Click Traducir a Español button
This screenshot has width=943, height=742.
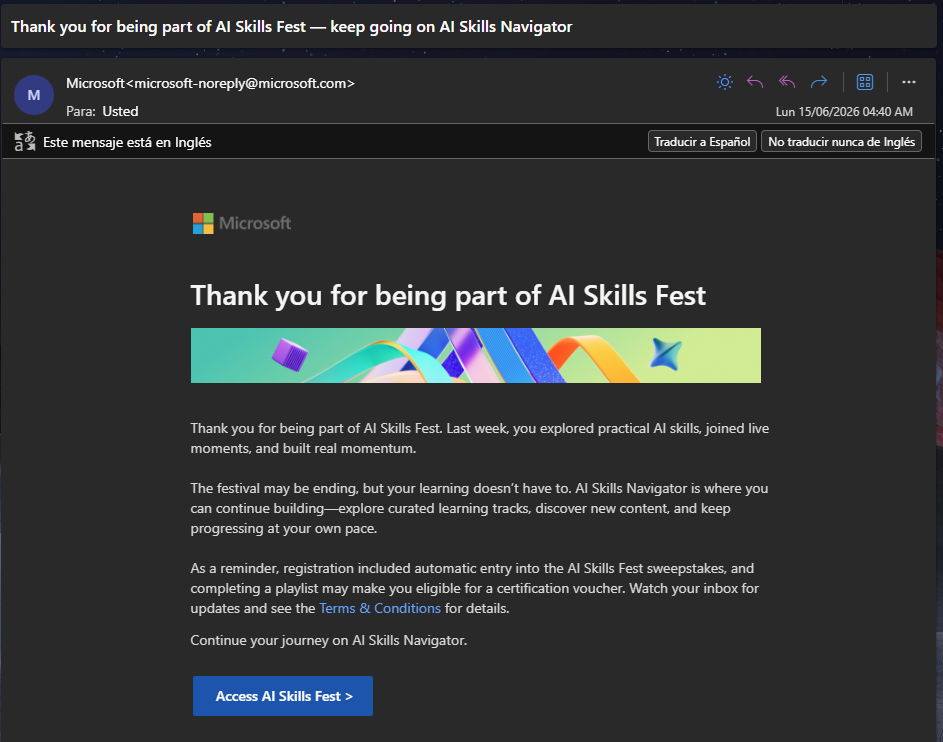pos(702,141)
